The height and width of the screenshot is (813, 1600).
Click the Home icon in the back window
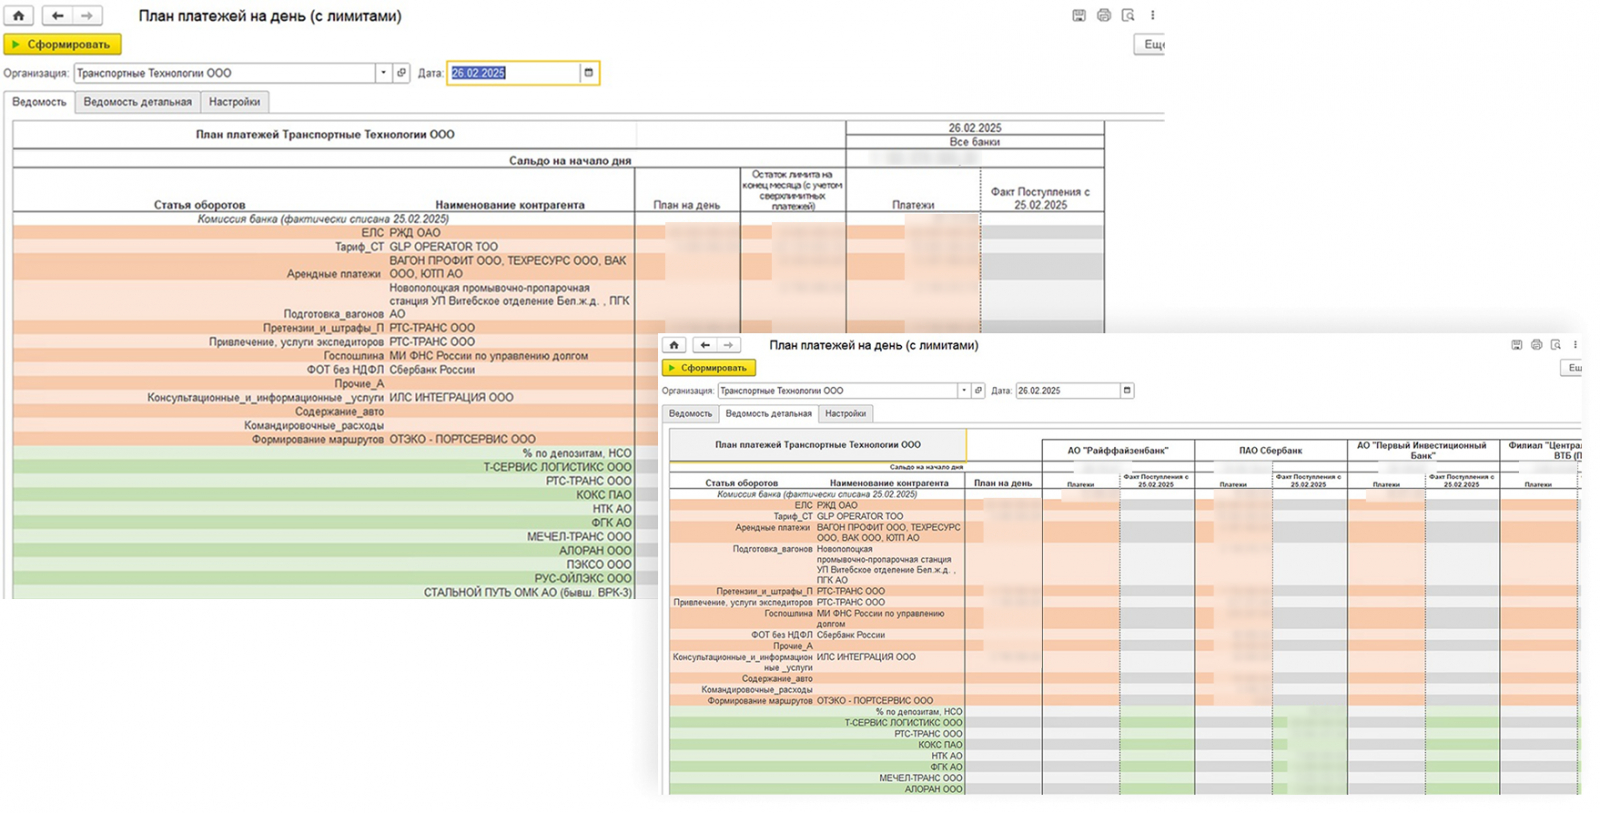[x=18, y=16]
